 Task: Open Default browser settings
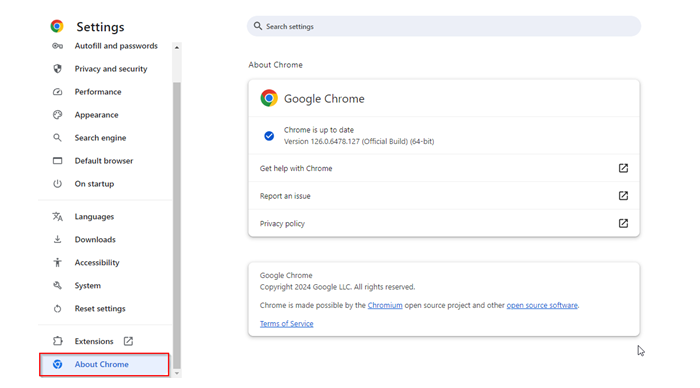(105, 161)
